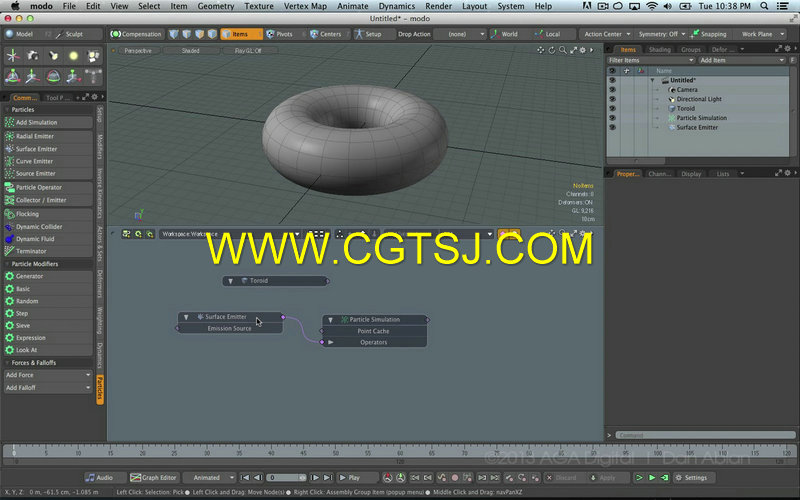Add a Dynamic Collider
The image size is (800, 500).
(48, 227)
